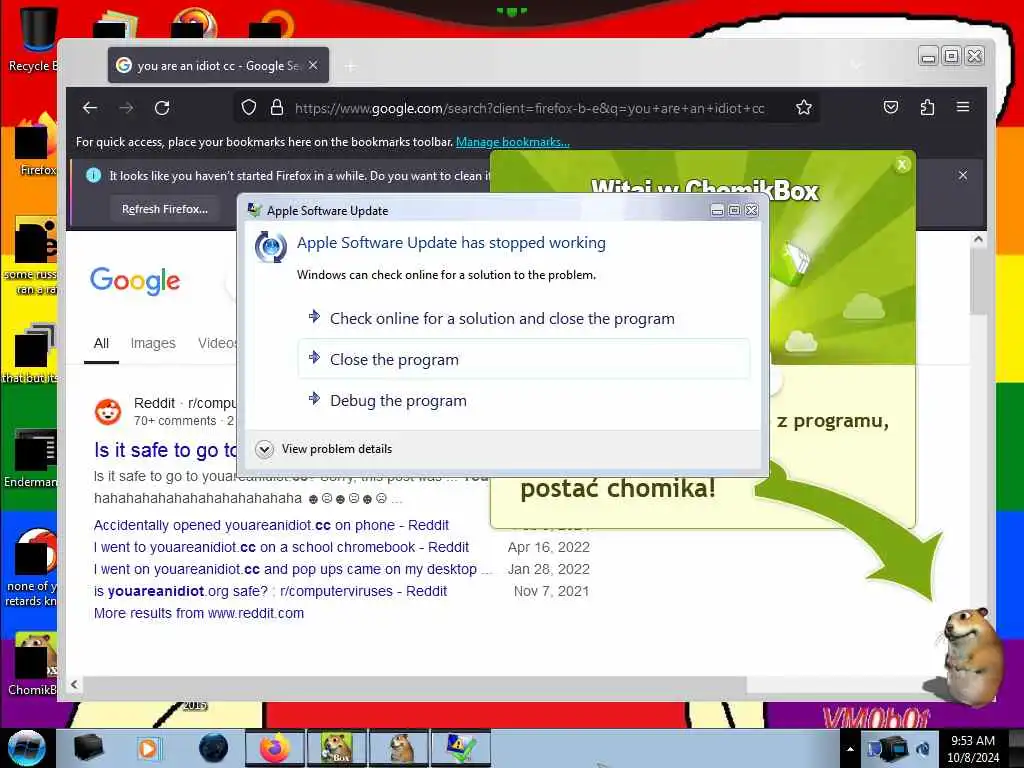Open 'Is it safe to go to' result
This screenshot has width=1024, height=768.
[166, 451]
